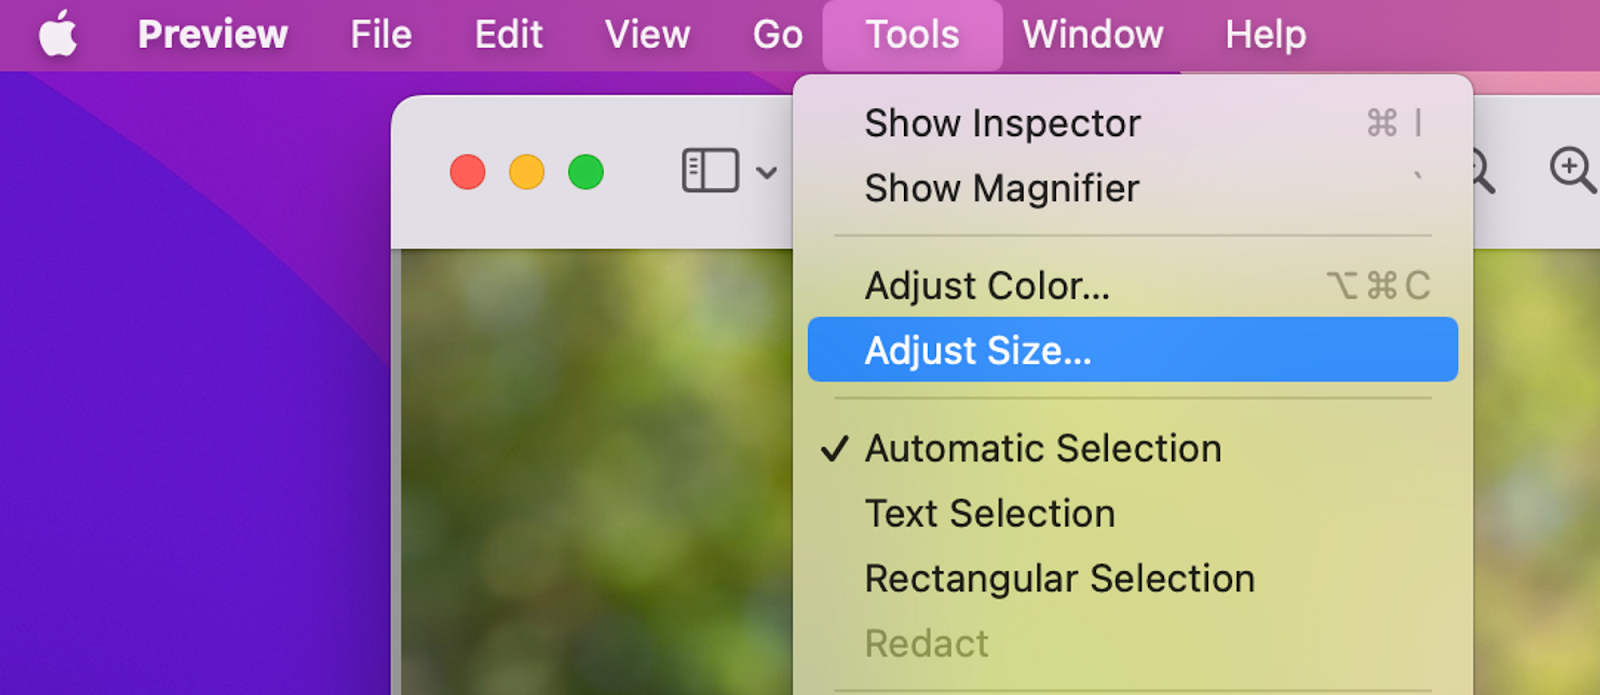
Task: Select Show Magnifier
Action: tap(1001, 189)
